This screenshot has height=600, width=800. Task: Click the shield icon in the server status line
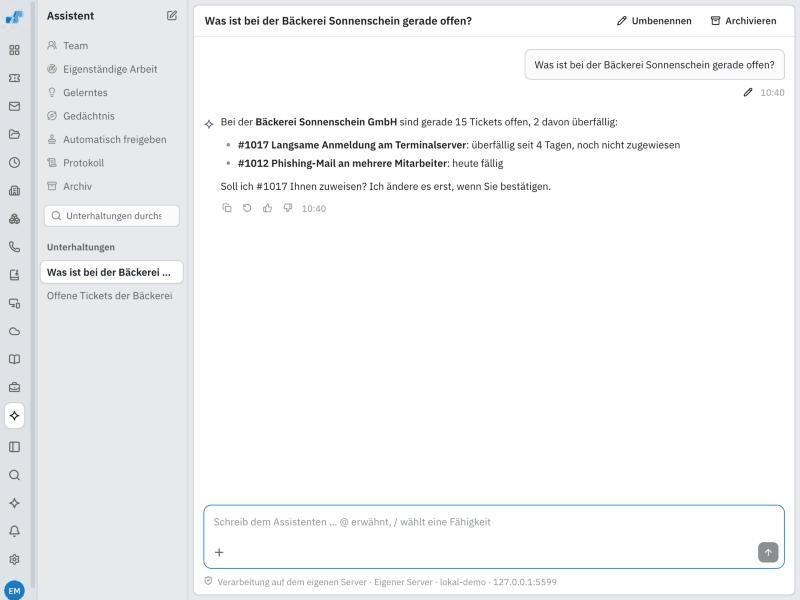pyautogui.click(x=208, y=581)
